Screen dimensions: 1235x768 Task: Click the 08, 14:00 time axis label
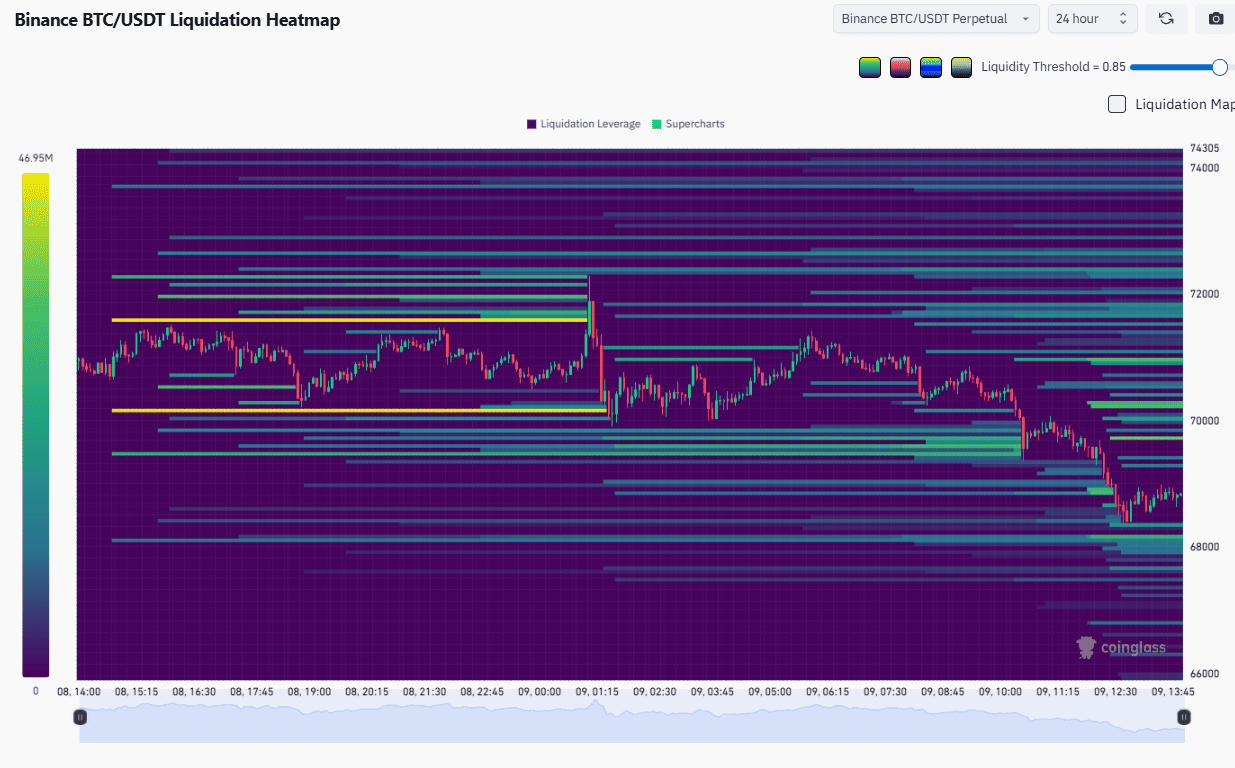pyautogui.click(x=78, y=691)
